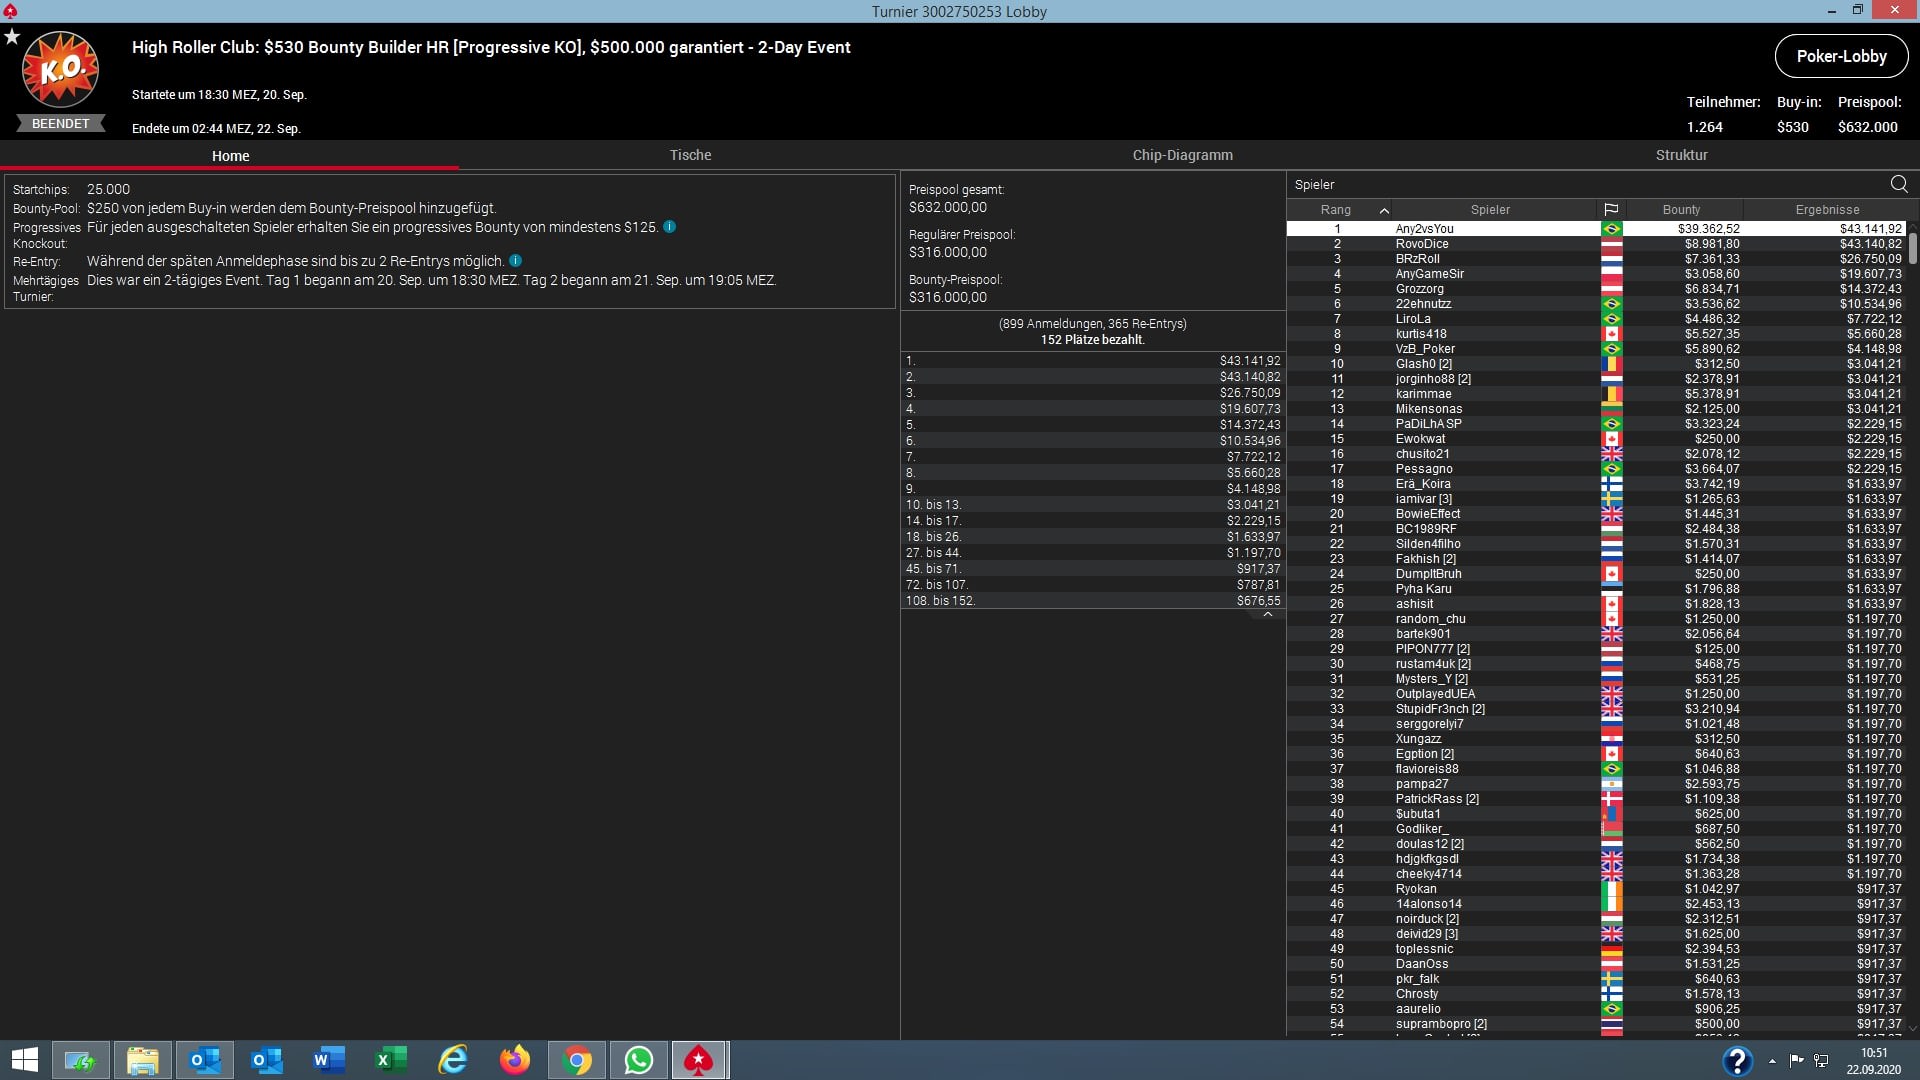
Task: Open the Chip-Diagramm tab
Action: point(1182,155)
